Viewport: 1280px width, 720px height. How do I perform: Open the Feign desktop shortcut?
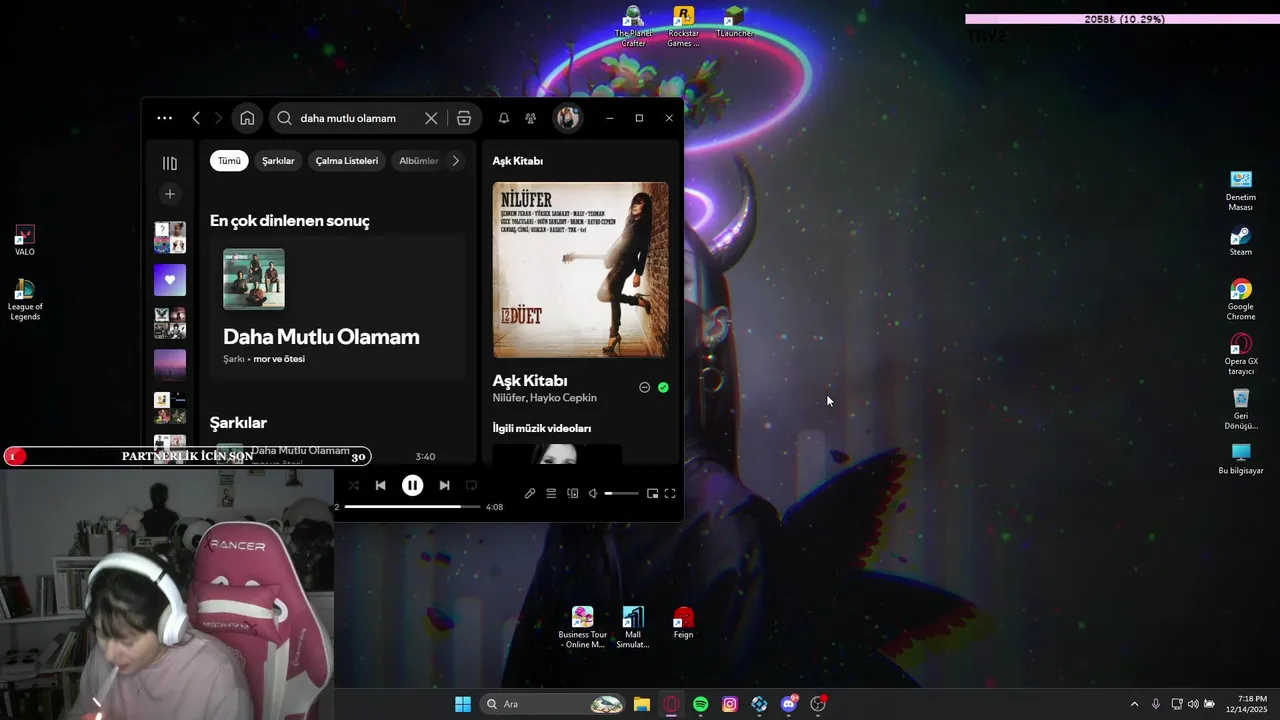click(x=683, y=623)
